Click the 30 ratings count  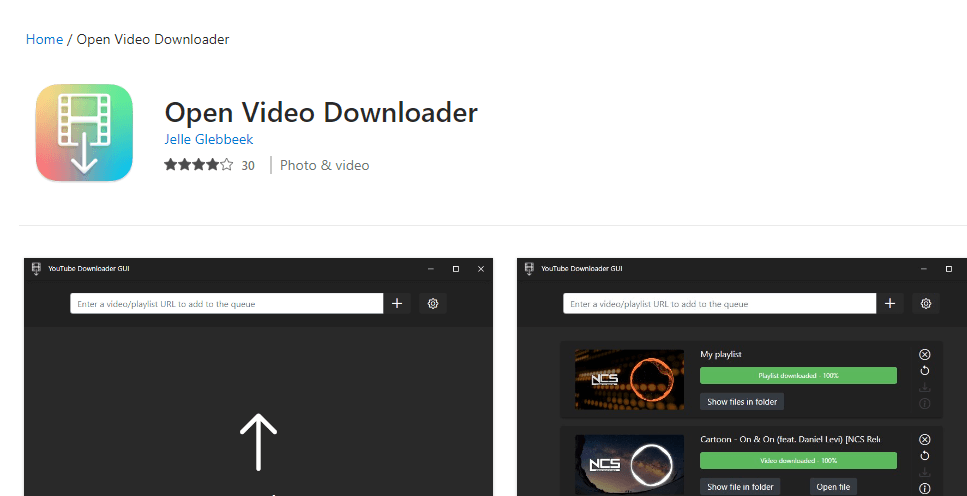[x=248, y=165]
